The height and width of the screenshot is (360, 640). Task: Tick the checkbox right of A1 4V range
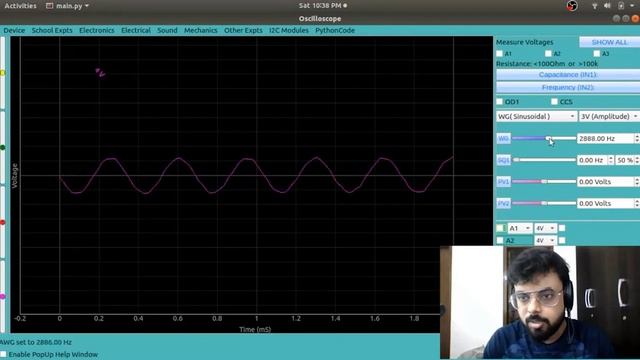coord(562,228)
